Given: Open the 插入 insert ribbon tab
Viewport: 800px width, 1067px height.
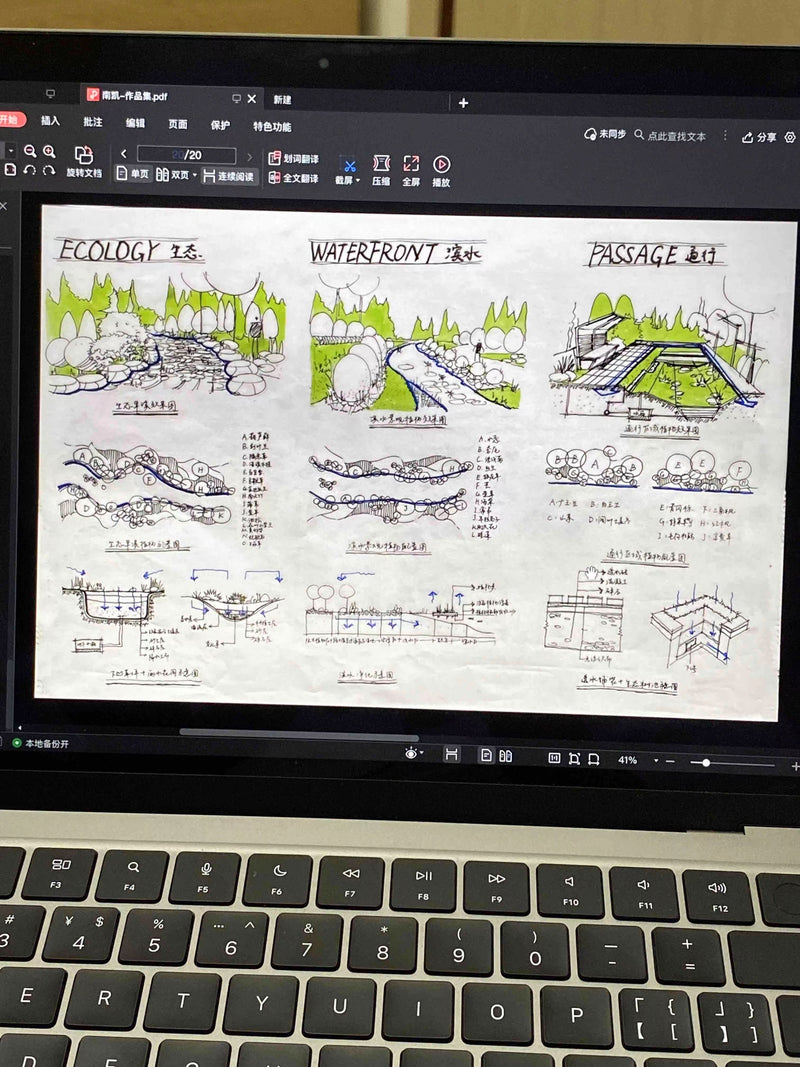Looking at the screenshot, I should pyautogui.click(x=50, y=120).
